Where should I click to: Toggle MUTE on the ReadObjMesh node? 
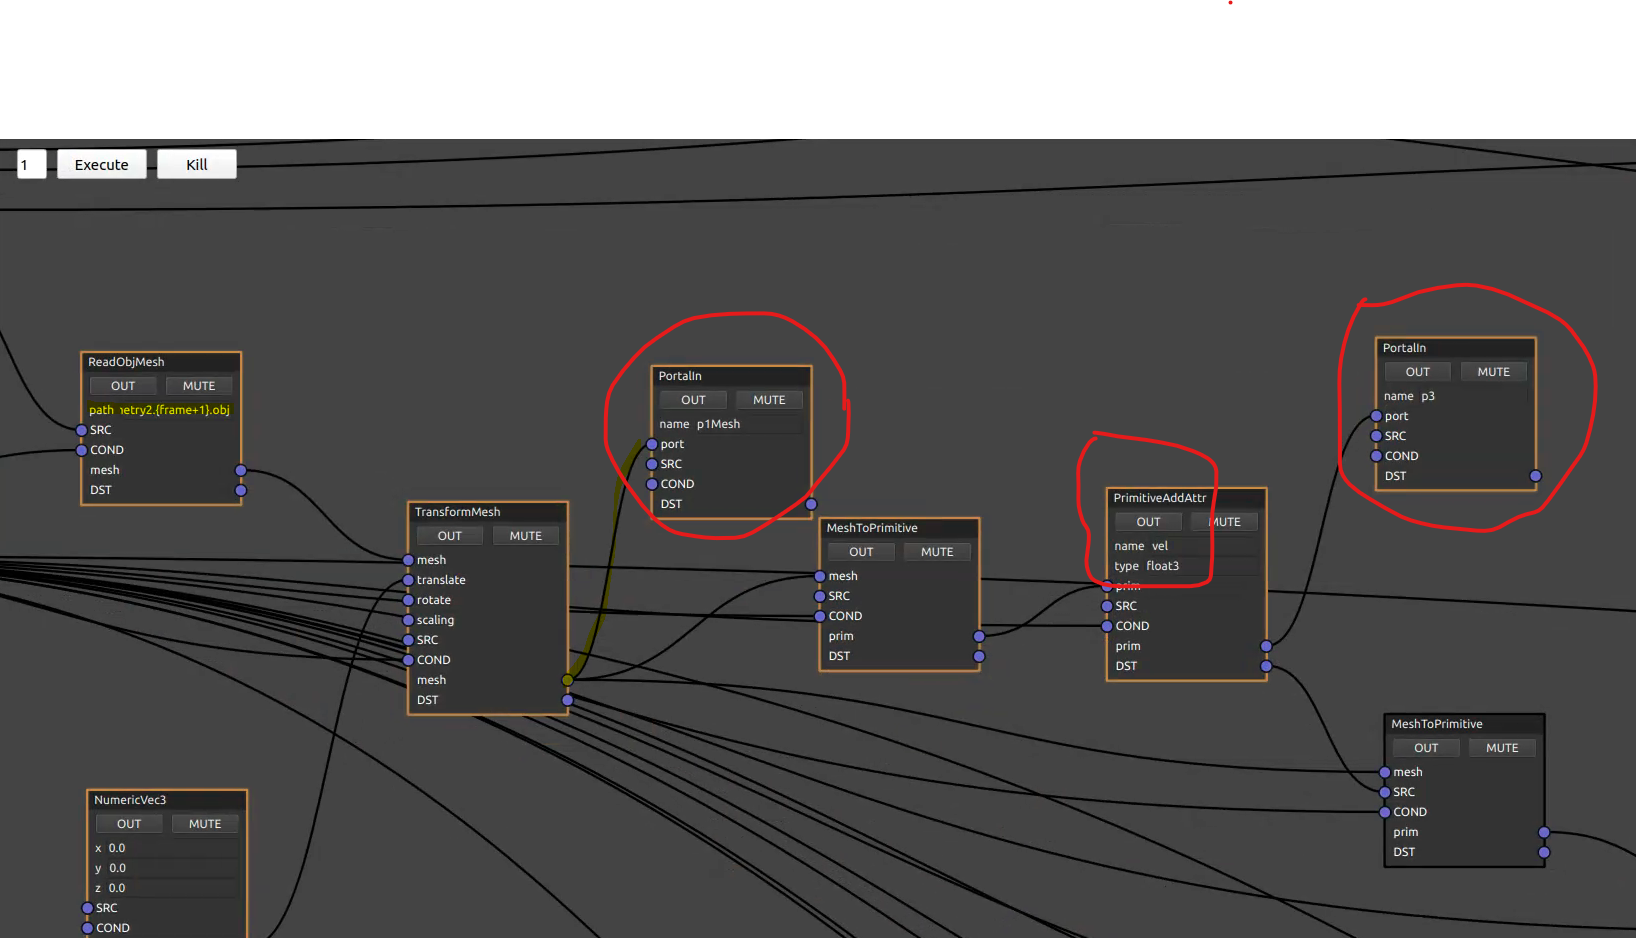(x=199, y=386)
